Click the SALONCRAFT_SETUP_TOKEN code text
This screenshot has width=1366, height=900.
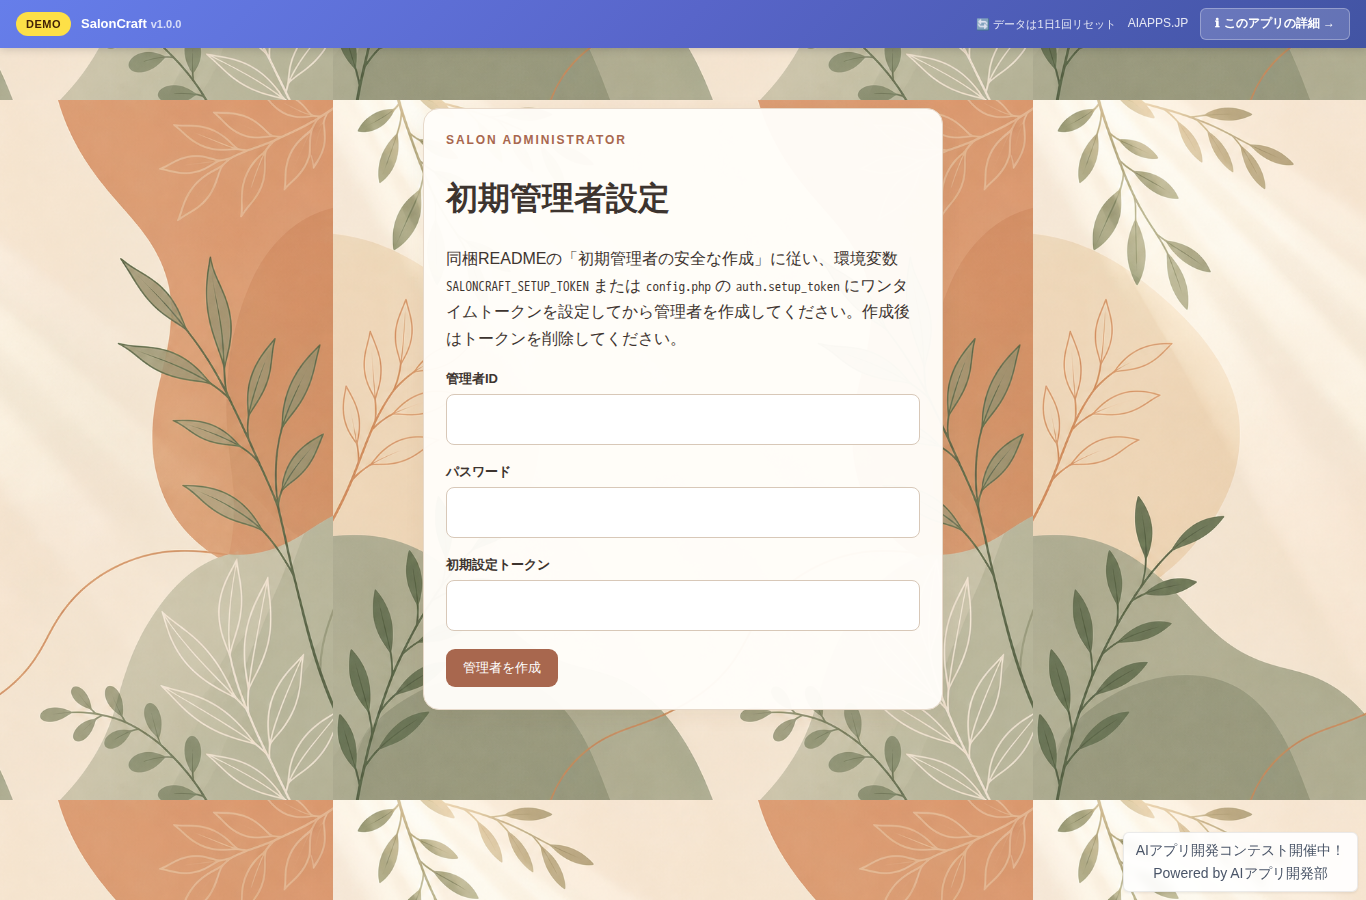coord(517,286)
